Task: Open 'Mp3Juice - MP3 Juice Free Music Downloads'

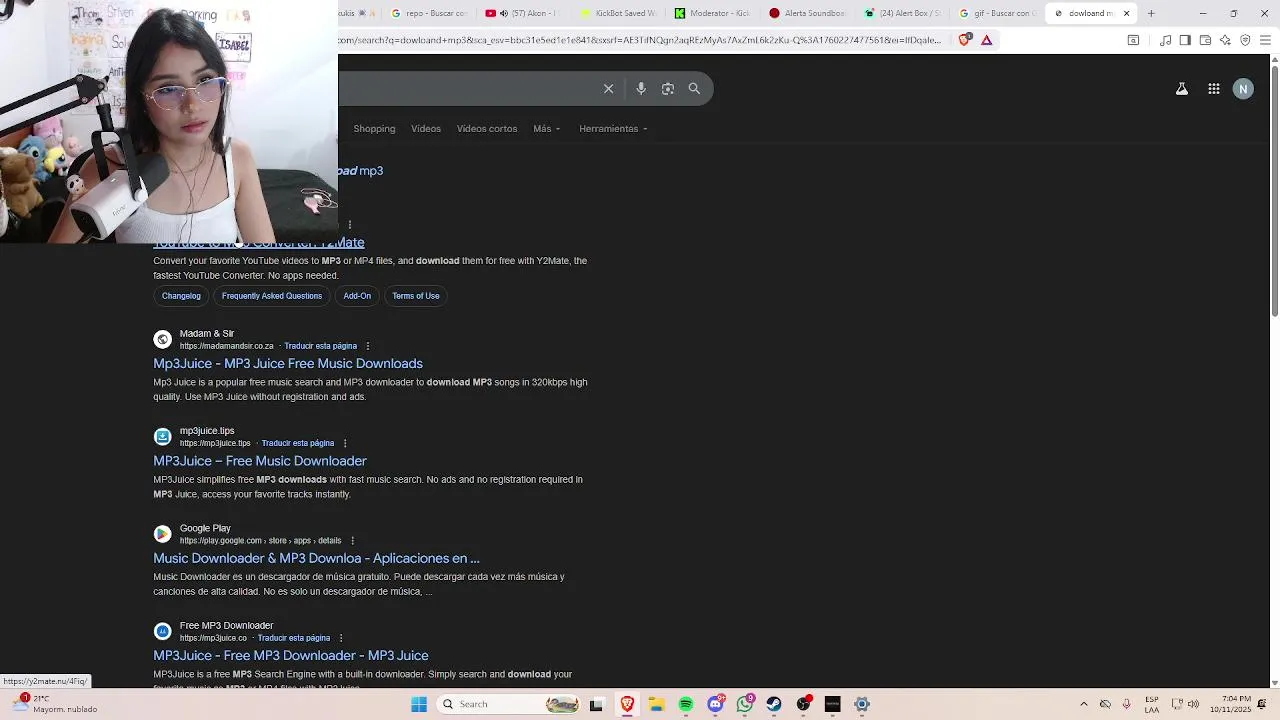Action: coord(288,364)
